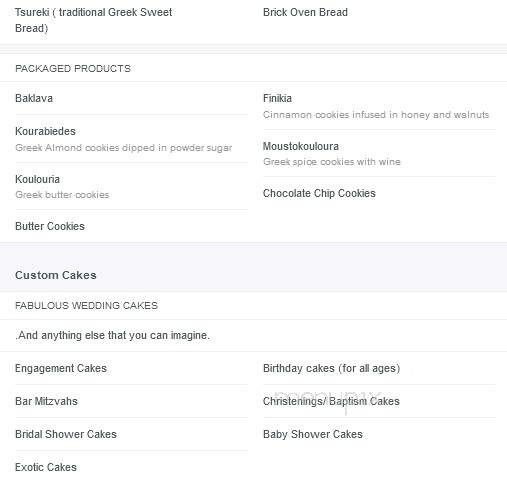Open the Kourabiedes item

[45, 131]
